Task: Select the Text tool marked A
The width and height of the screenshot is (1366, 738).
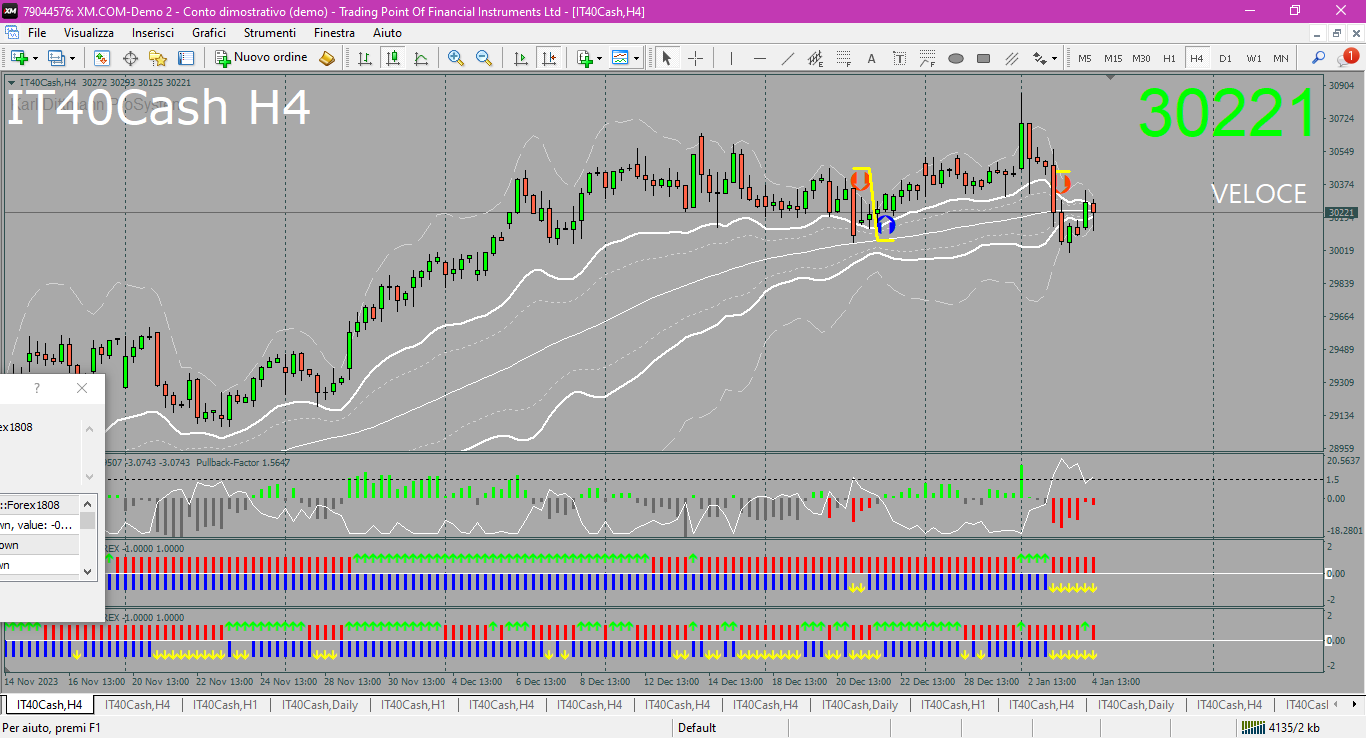Action: 871,58
